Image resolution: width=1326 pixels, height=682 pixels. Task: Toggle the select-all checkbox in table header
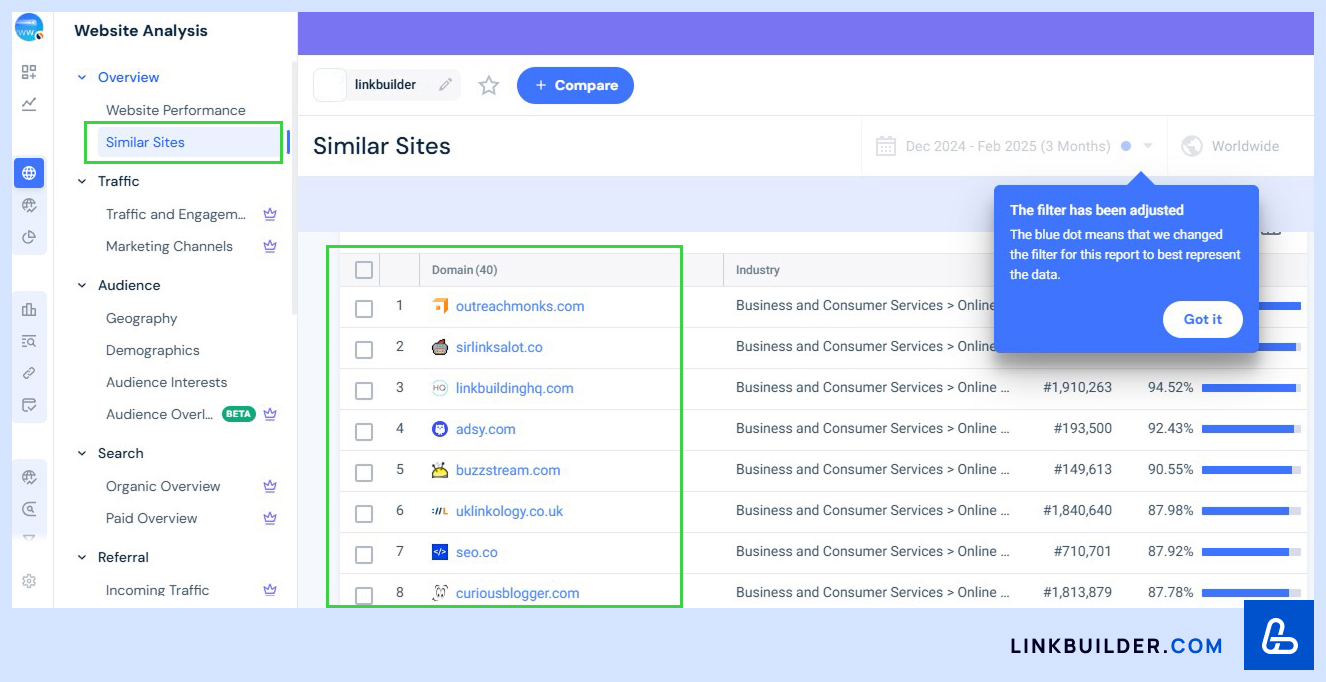pos(364,270)
